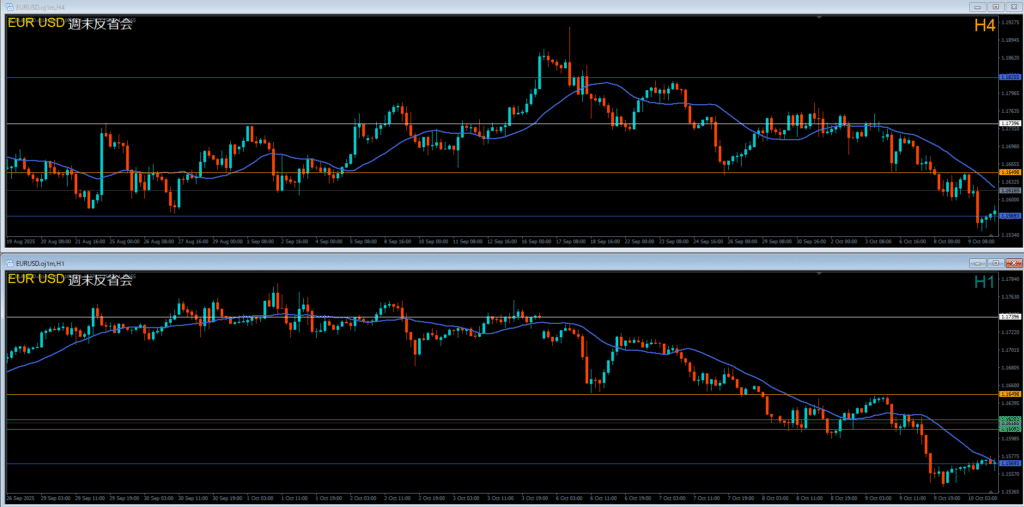Image resolution: width=1024 pixels, height=507 pixels.
Task: Click the orange 1.16498 price tag on H4 chart
Action: (1009, 173)
